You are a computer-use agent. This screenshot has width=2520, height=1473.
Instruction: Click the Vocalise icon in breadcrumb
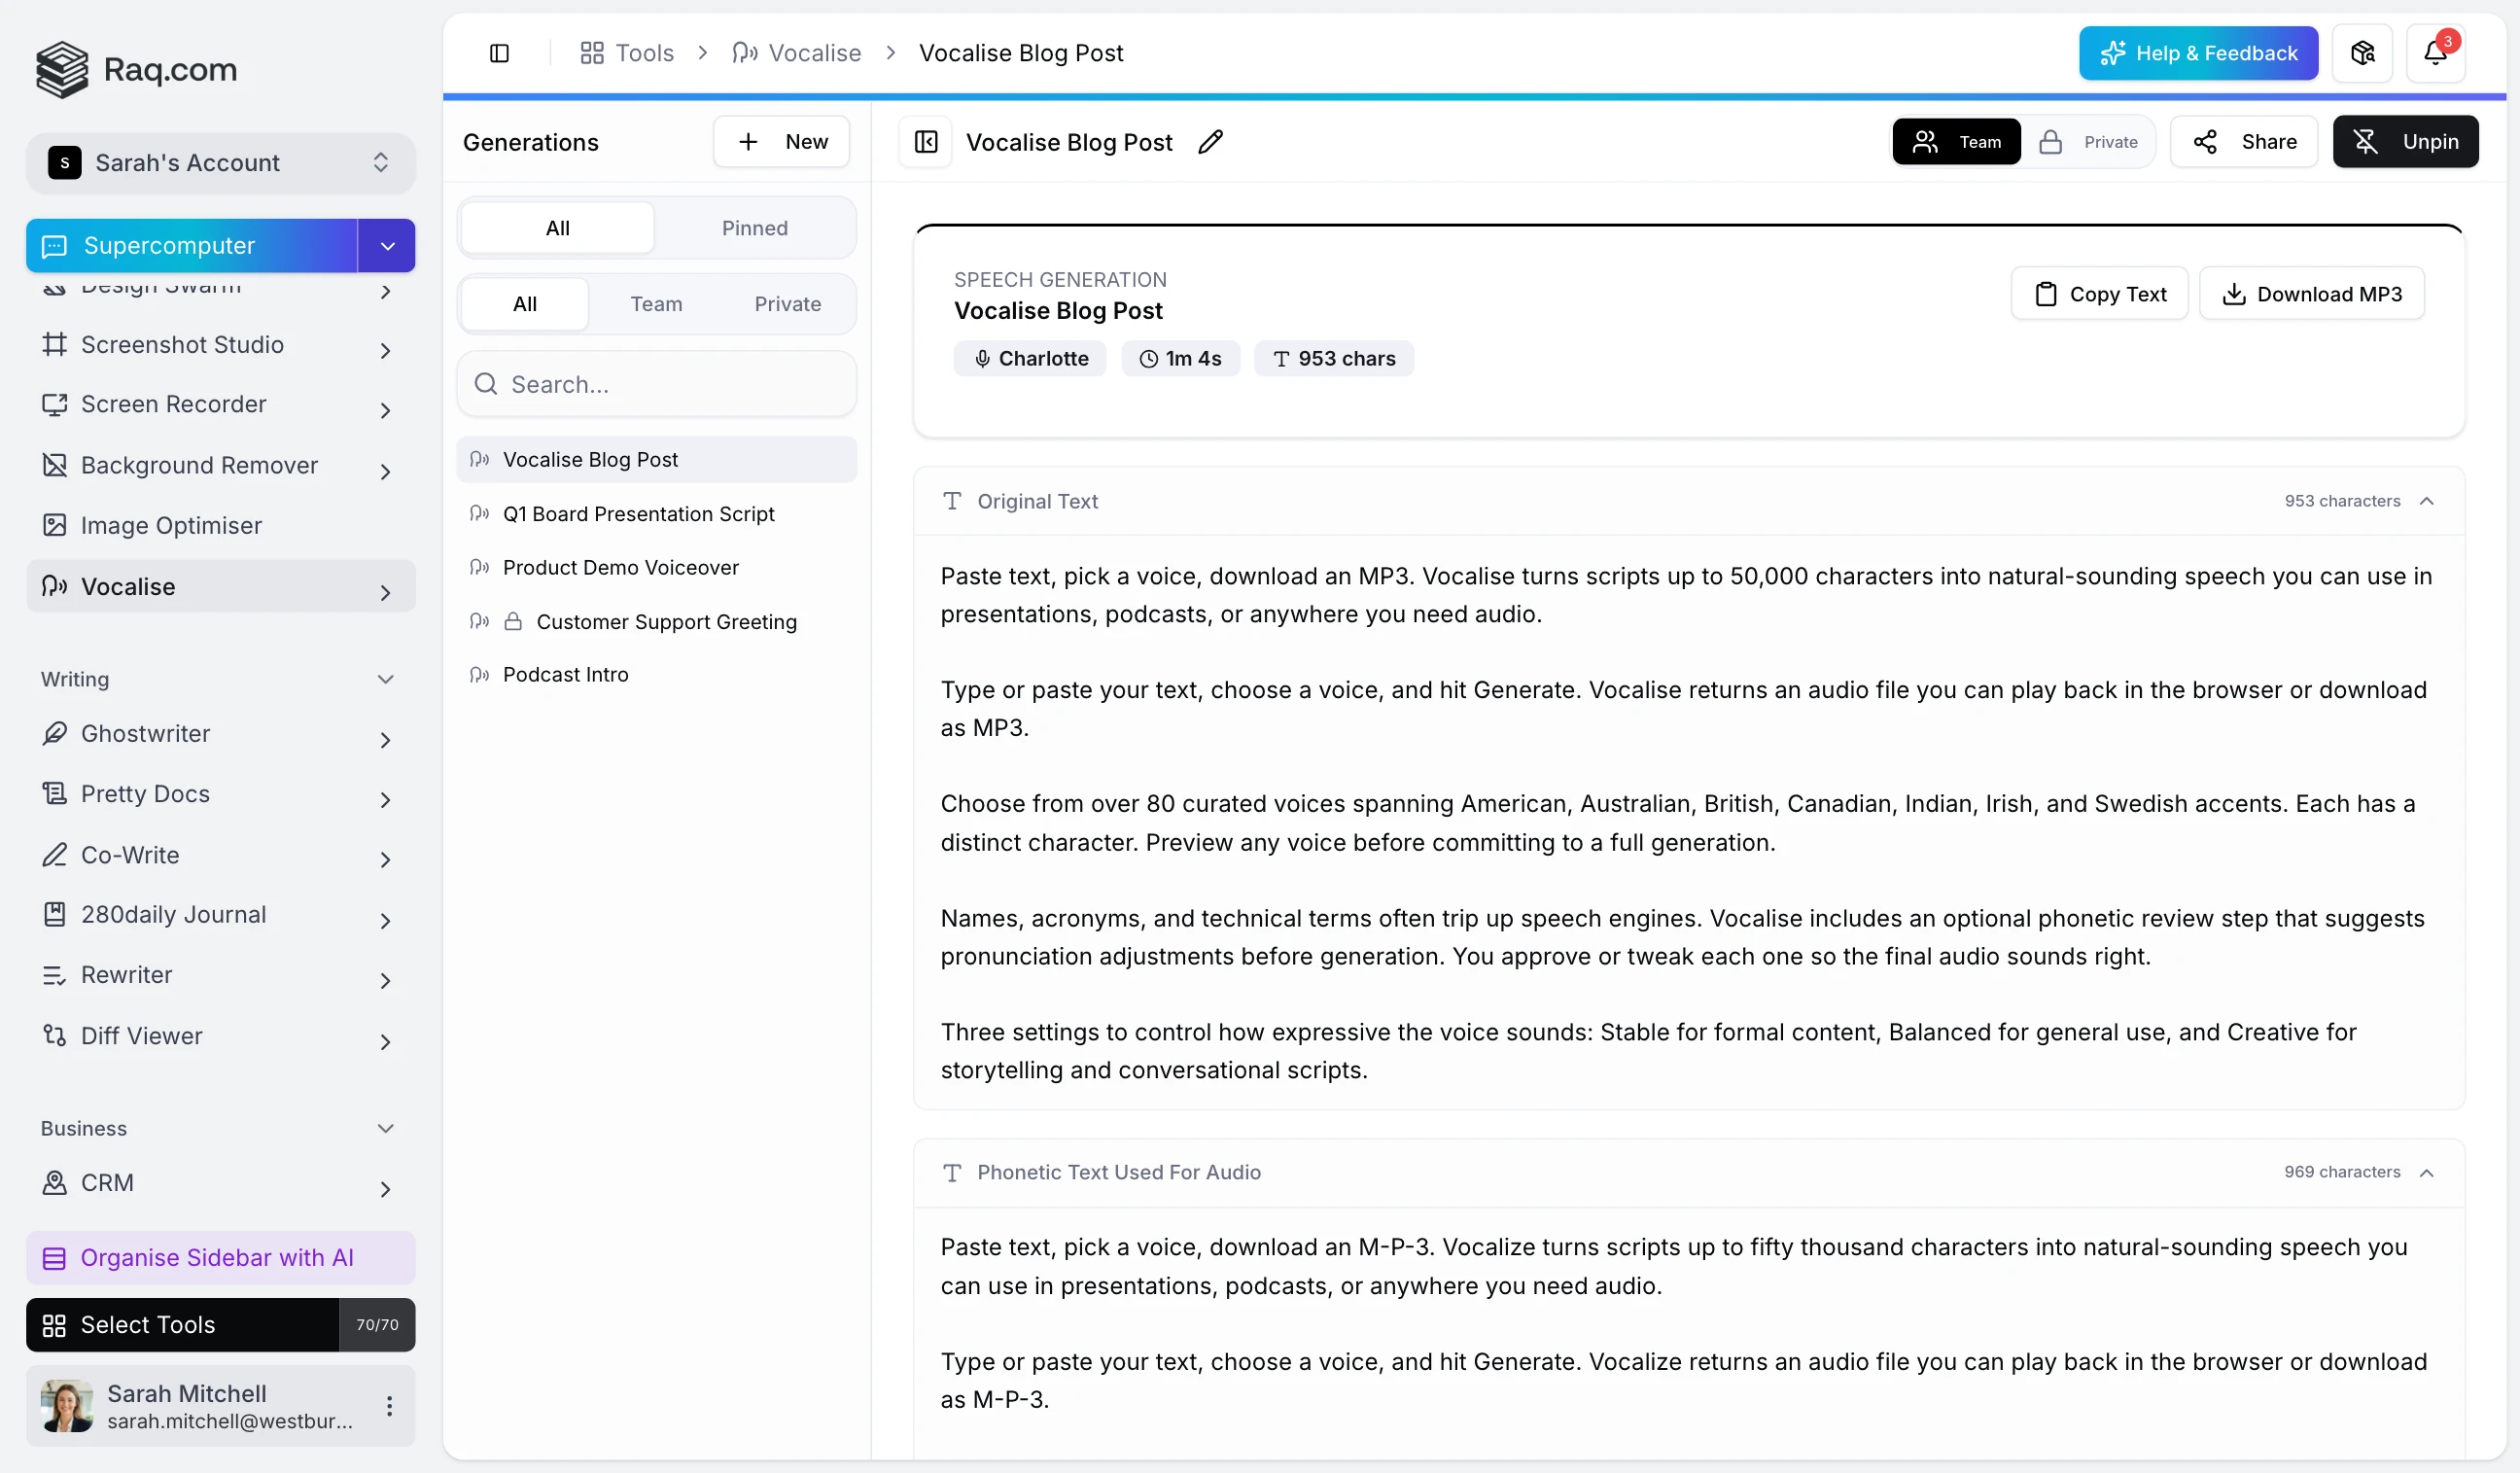[x=745, y=53]
